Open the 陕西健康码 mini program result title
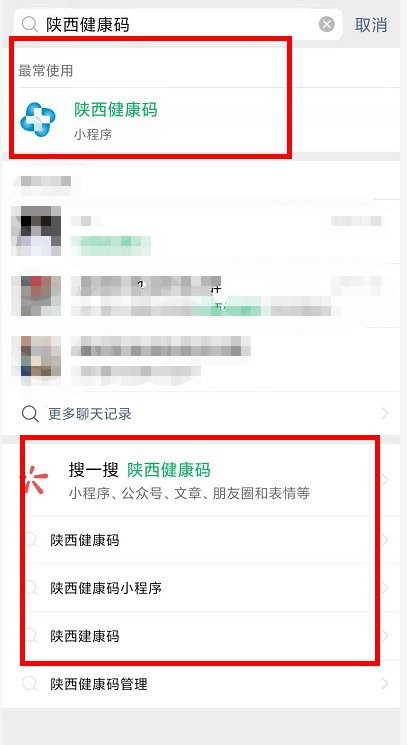The width and height of the screenshot is (407, 745). [115, 110]
